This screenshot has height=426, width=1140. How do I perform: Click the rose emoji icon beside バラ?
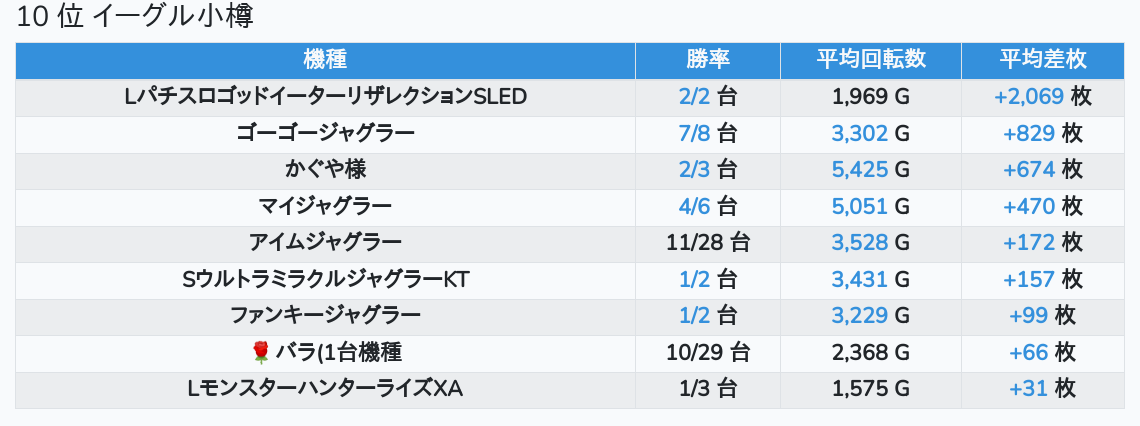click(260, 353)
